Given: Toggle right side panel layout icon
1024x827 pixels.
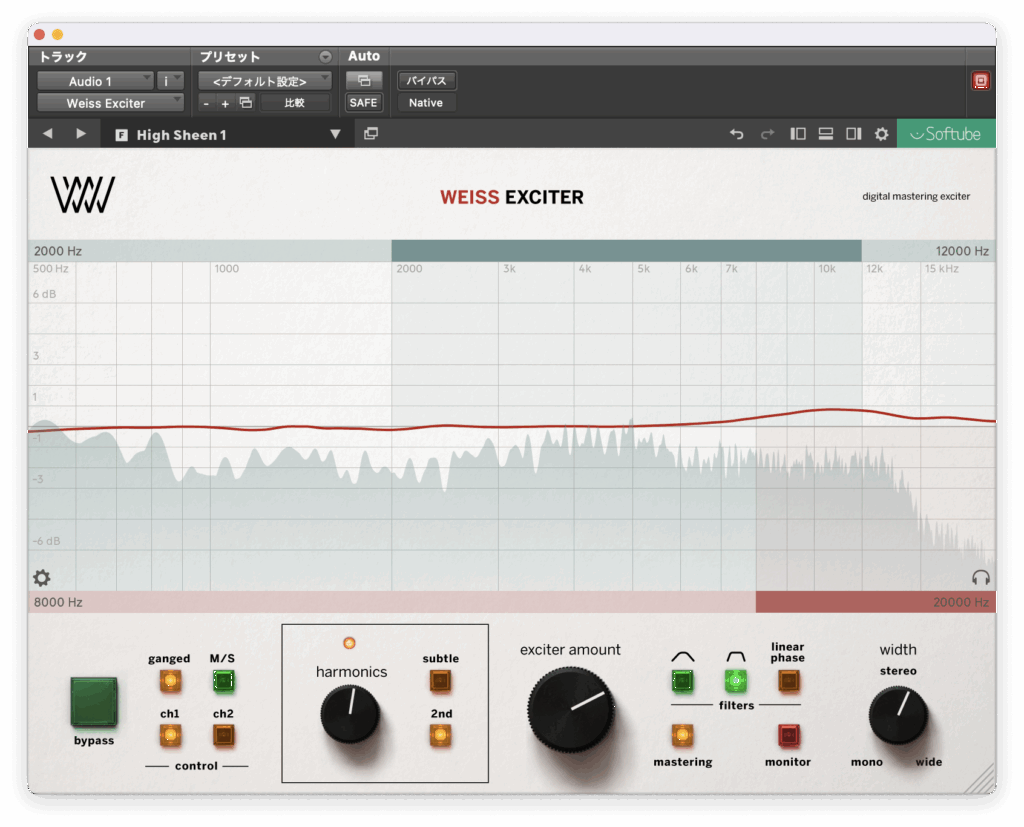Looking at the screenshot, I should click(x=854, y=134).
